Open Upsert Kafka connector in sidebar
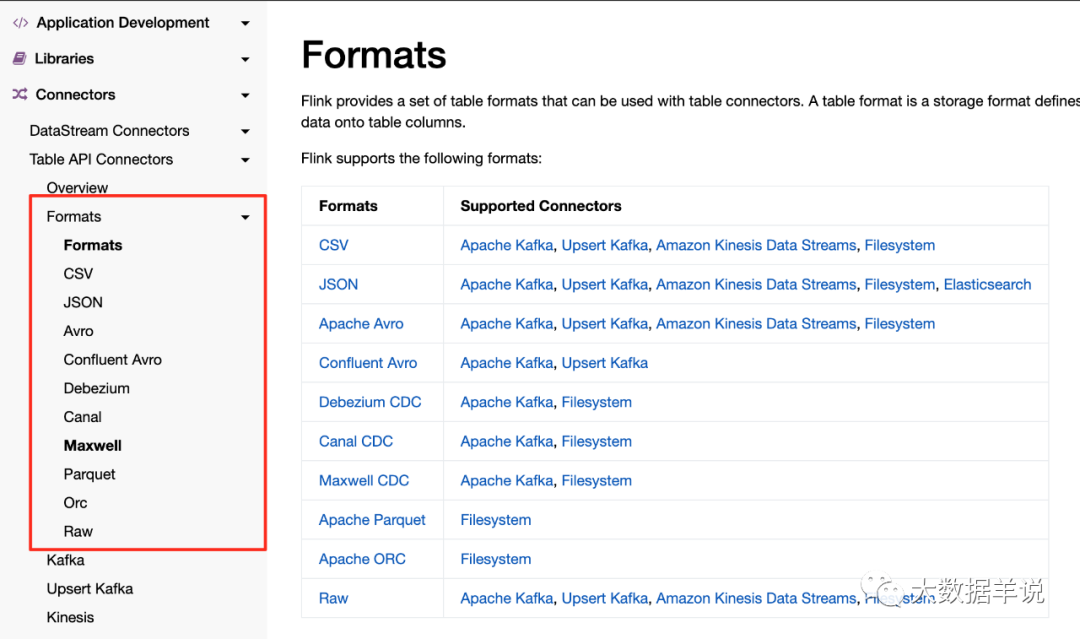The height and width of the screenshot is (639, 1080). coord(90,589)
